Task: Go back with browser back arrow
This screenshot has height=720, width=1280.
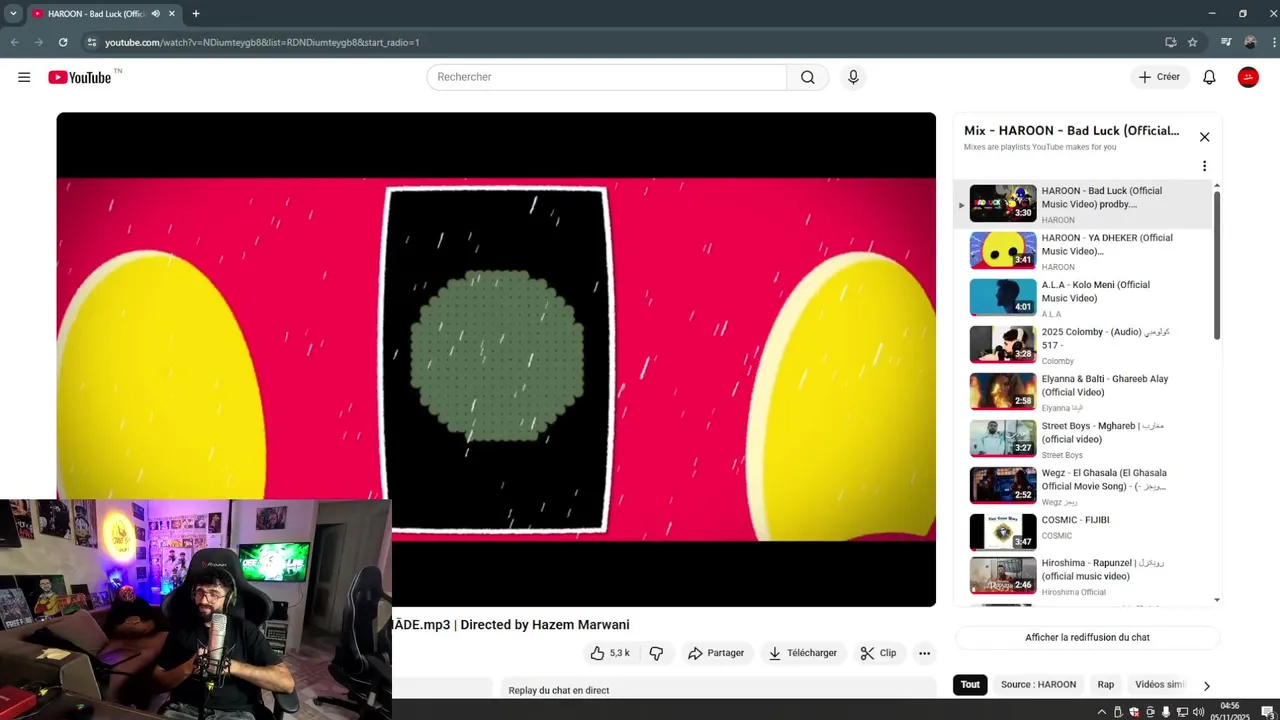Action: point(15,42)
